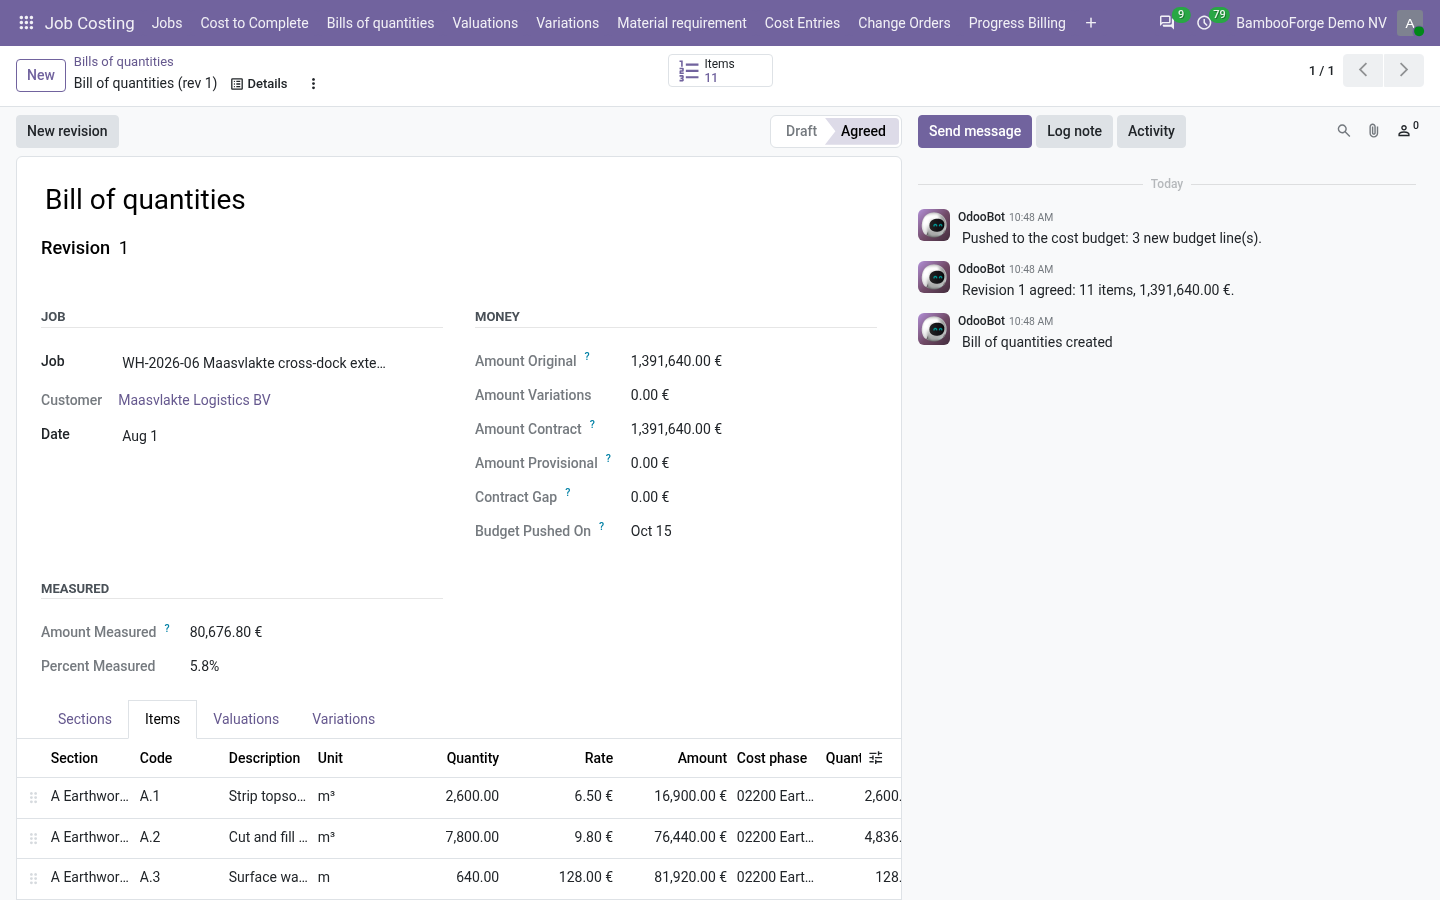Set status to Agreed
1440x900 pixels.
tap(863, 131)
